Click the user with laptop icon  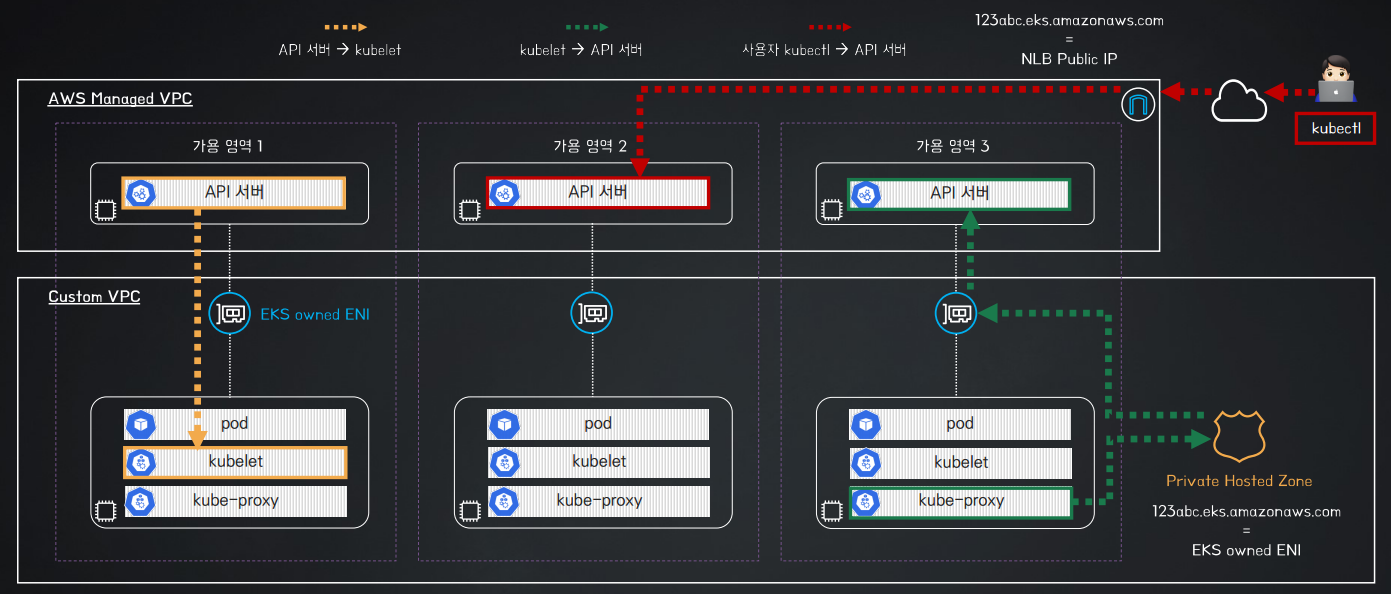(x=1334, y=81)
